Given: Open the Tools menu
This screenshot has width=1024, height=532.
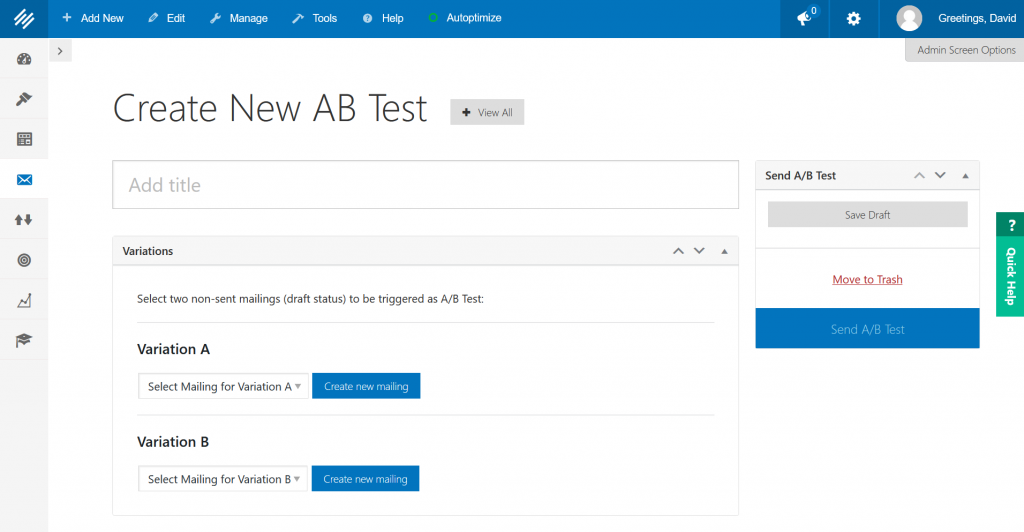Looking at the screenshot, I should click(314, 18).
